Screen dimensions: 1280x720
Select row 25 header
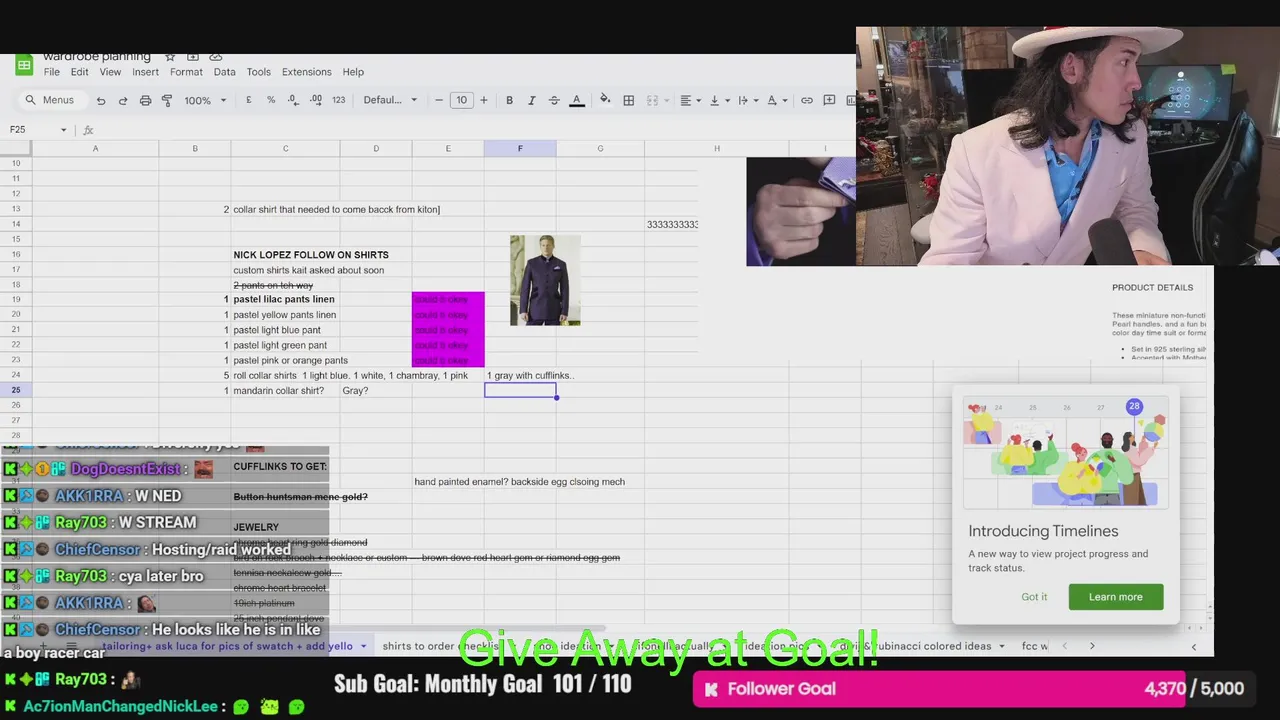pos(16,390)
